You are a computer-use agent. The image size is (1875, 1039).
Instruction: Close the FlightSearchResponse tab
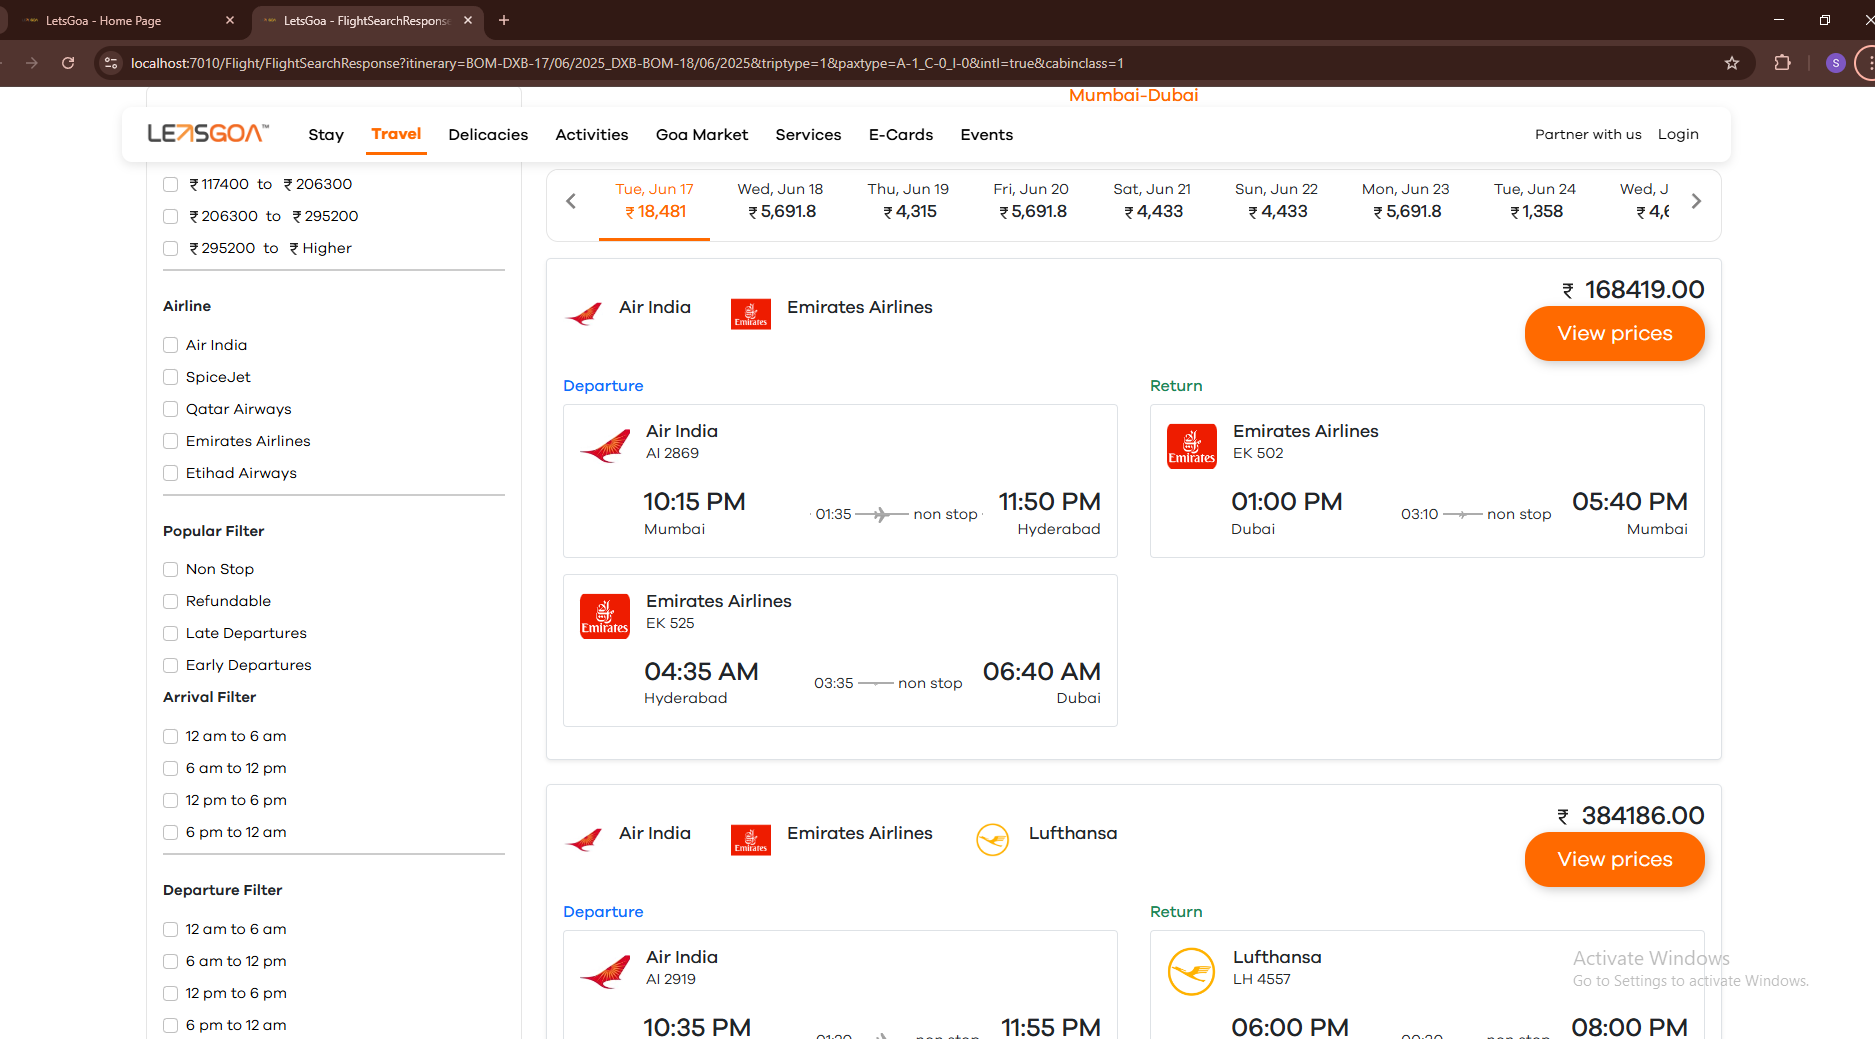[x=468, y=20]
